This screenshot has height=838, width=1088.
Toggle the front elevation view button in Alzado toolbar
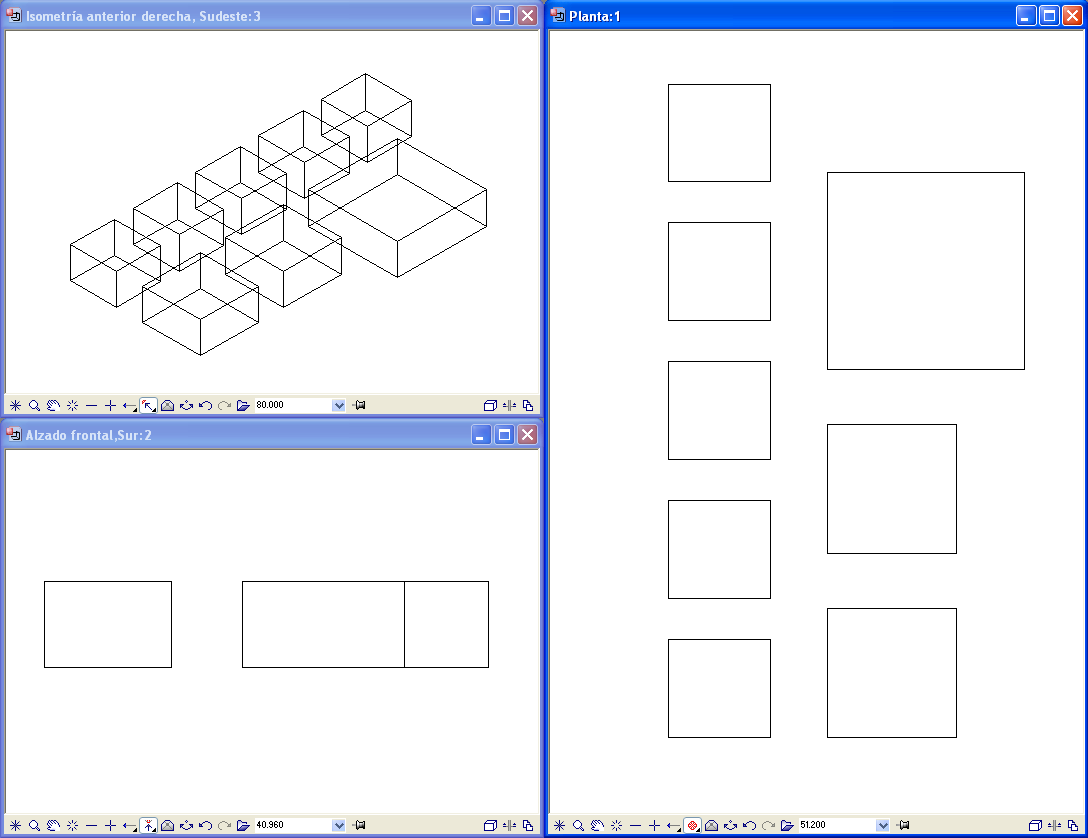click(148, 826)
